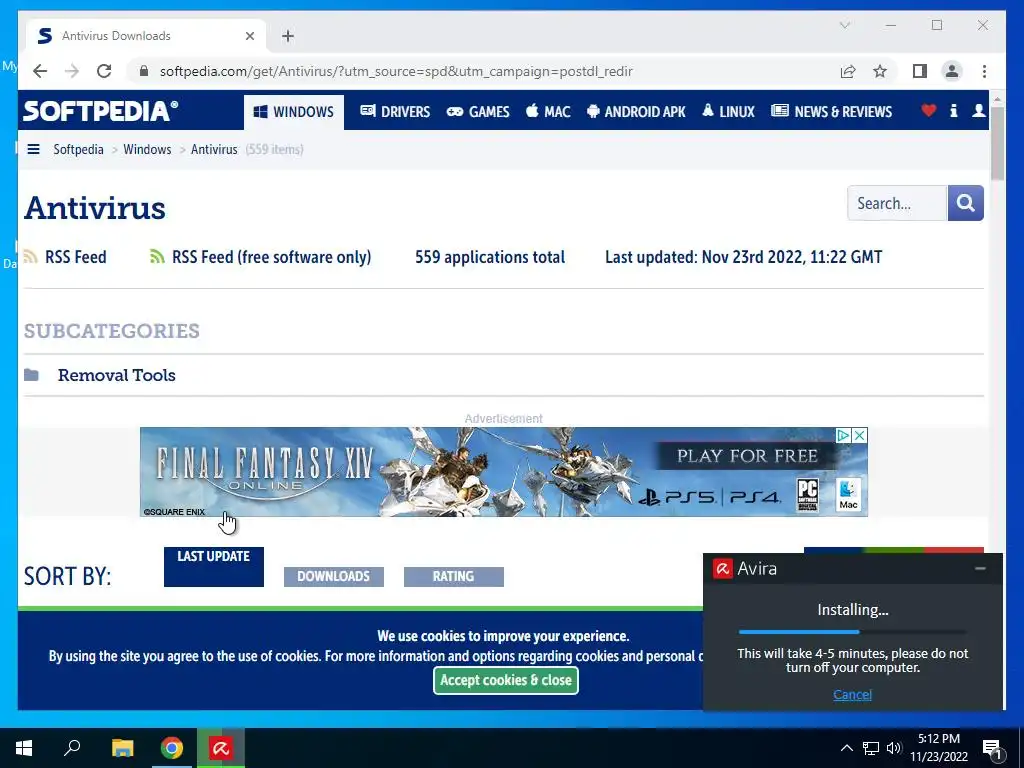Click the AdChoices triangle icon
Image resolution: width=1024 pixels, height=768 pixels.
click(x=843, y=436)
